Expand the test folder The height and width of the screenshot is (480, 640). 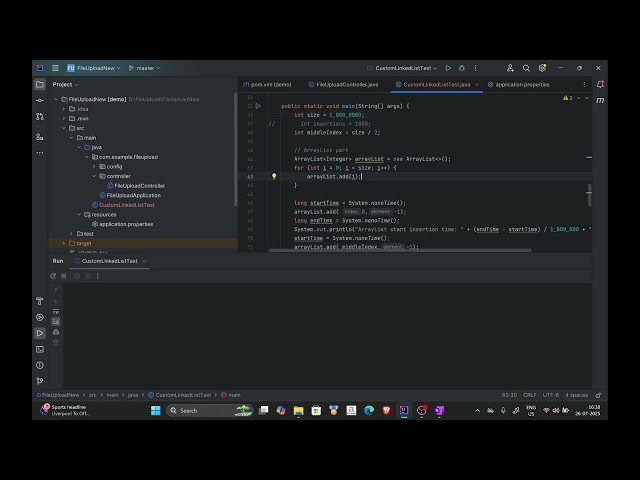[71, 234]
